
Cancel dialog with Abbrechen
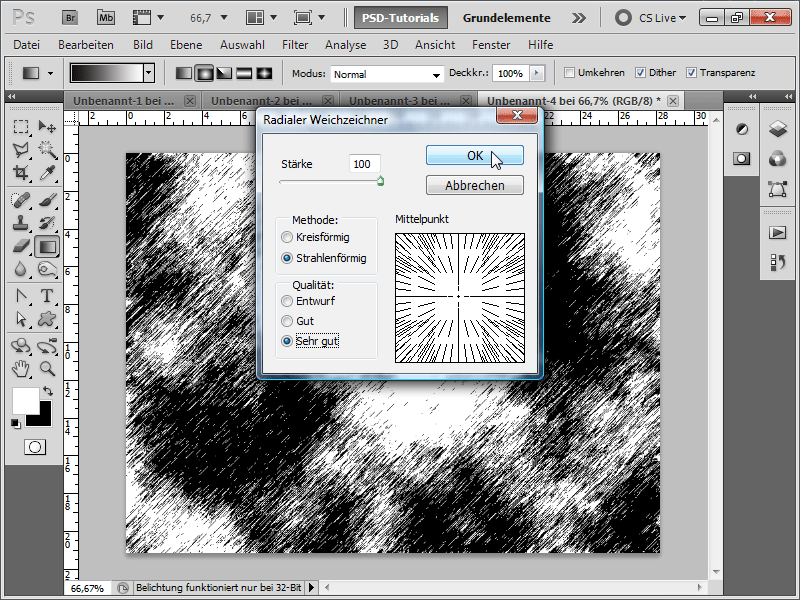click(474, 185)
